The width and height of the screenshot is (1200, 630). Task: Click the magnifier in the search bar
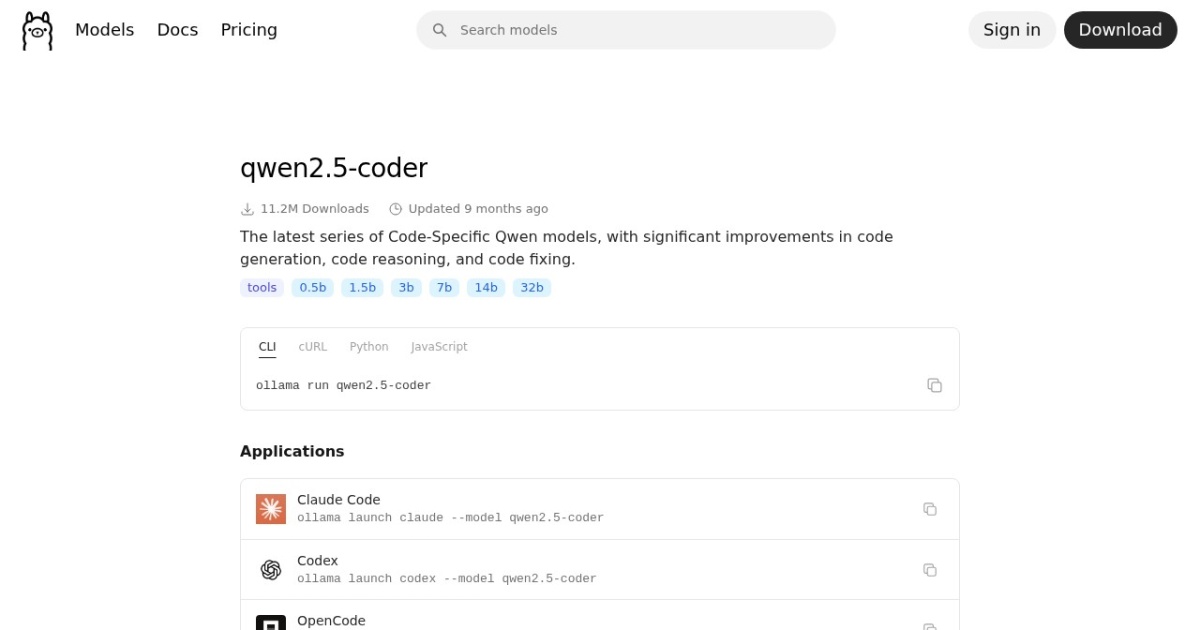coord(440,30)
